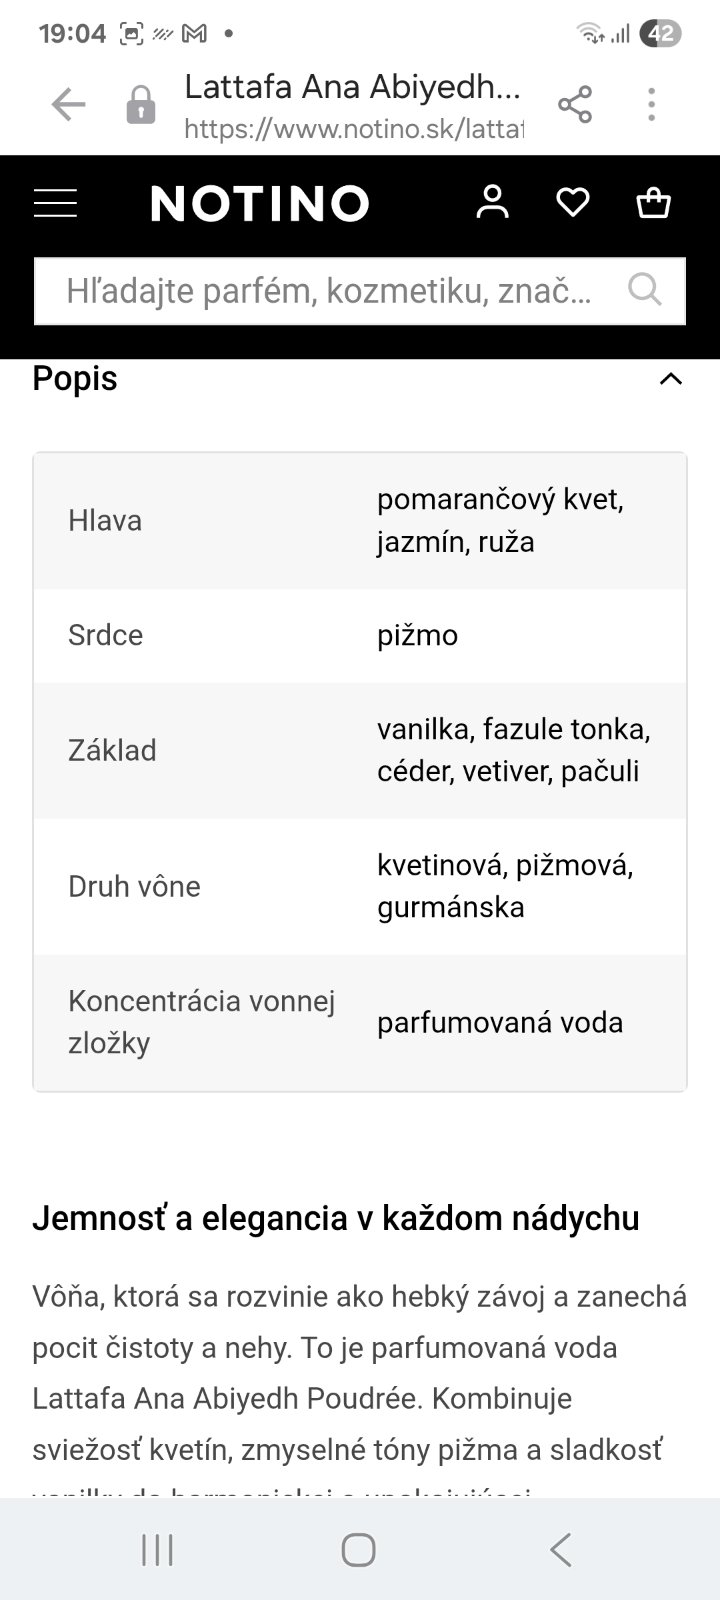
Task: Tap the Druh vône row
Action: click(x=360, y=886)
